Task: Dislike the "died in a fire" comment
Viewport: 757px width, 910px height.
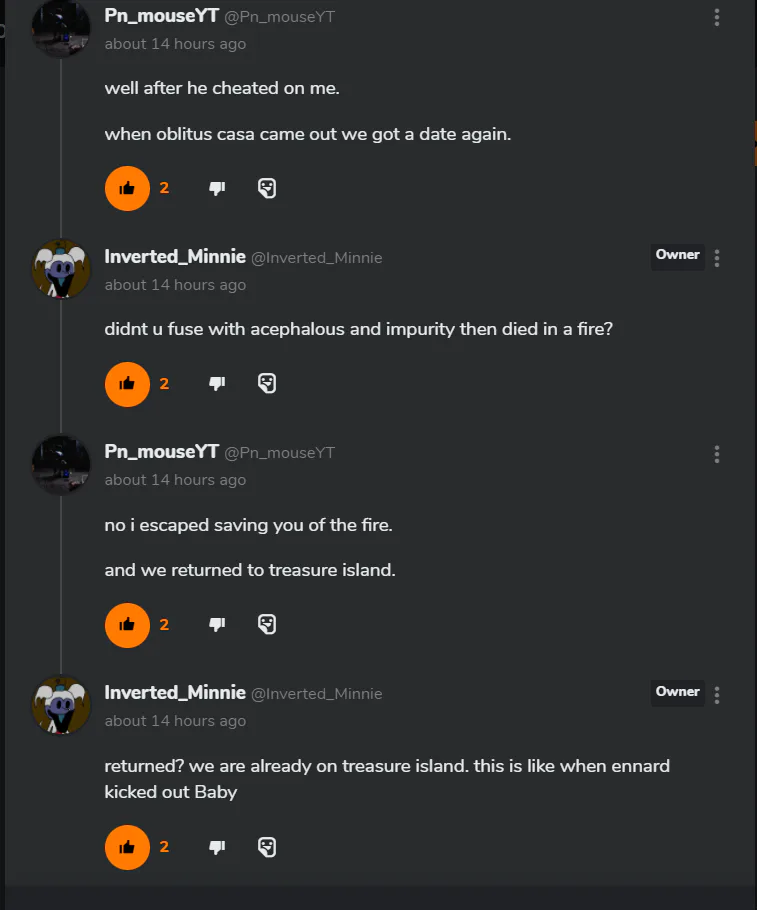Action: pyautogui.click(x=217, y=384)
